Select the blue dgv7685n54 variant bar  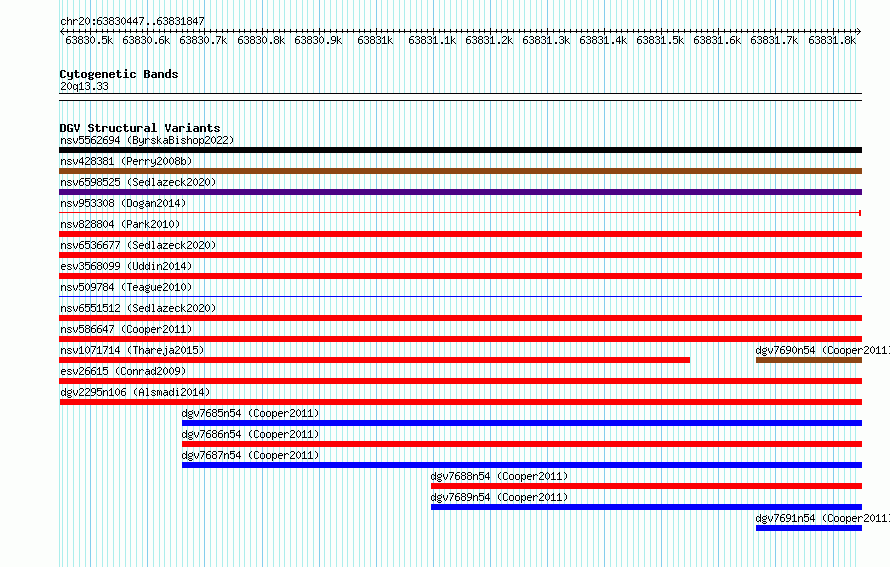522,423
